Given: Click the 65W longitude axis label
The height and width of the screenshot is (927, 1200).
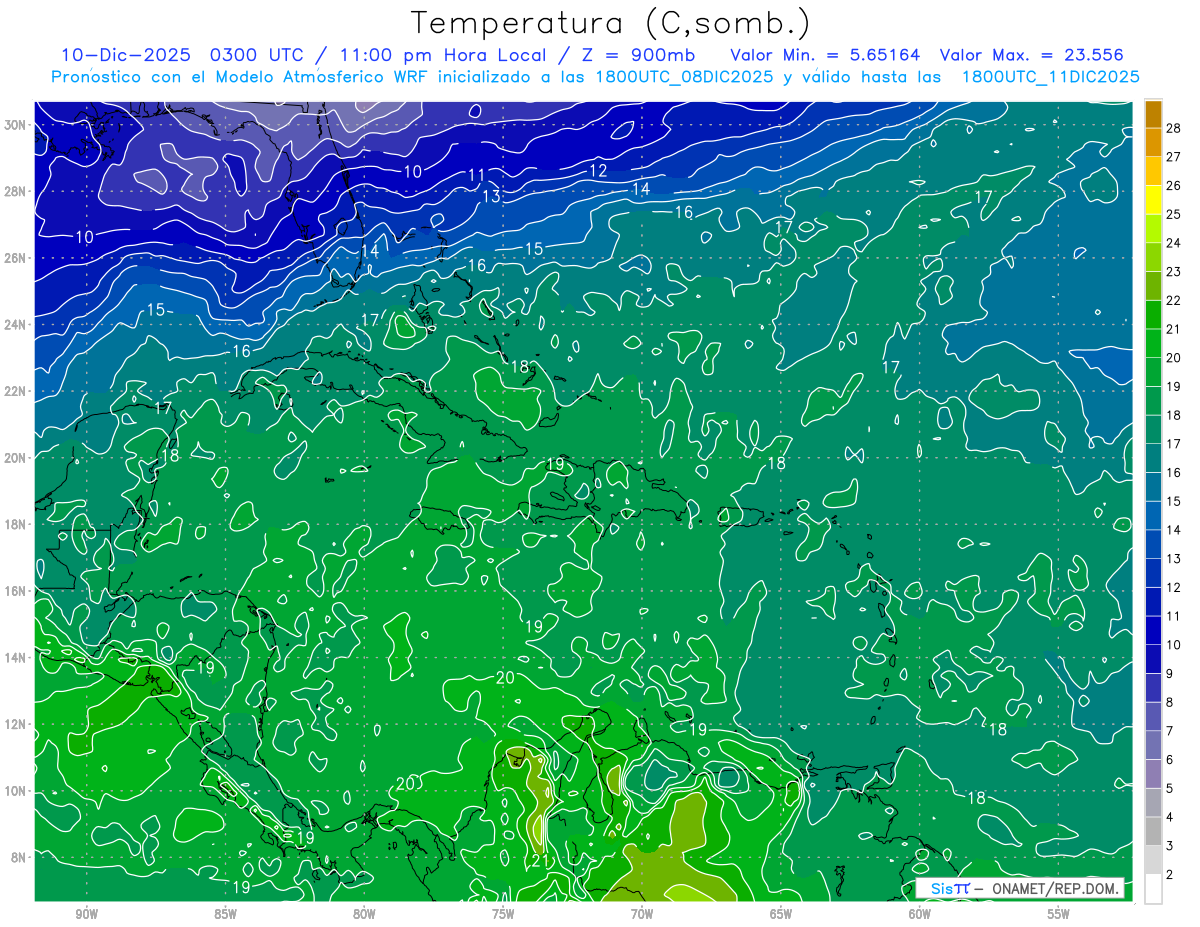Looking at the screenshot, I should point(781,914).
